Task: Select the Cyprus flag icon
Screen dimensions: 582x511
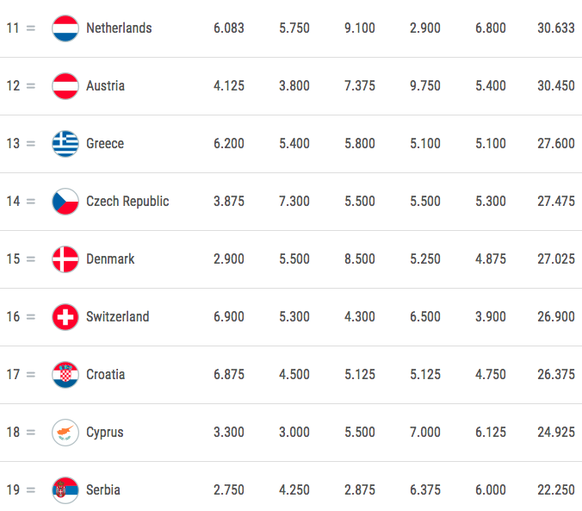Action: [65, 432]
